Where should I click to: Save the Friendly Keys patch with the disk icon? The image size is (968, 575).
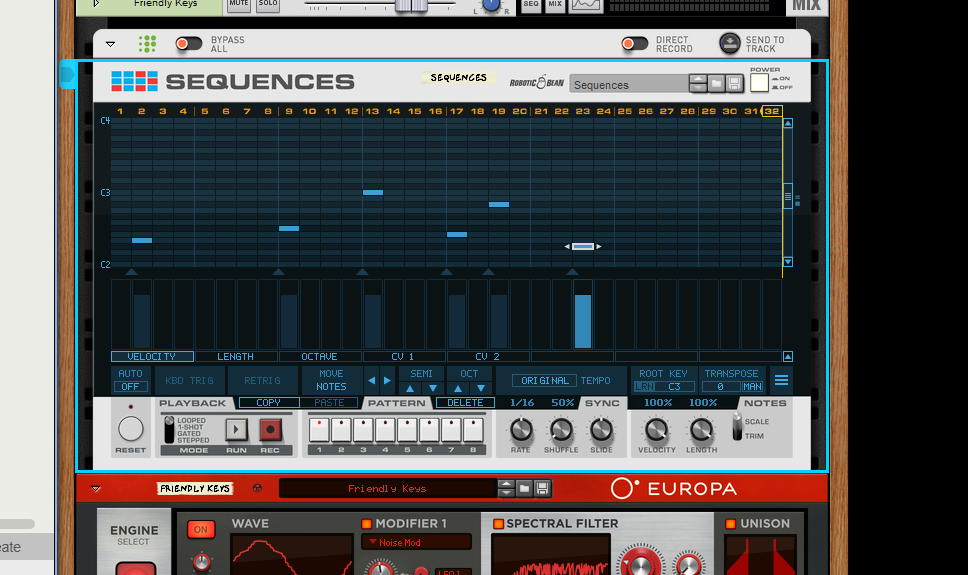(x=542, y=489)
